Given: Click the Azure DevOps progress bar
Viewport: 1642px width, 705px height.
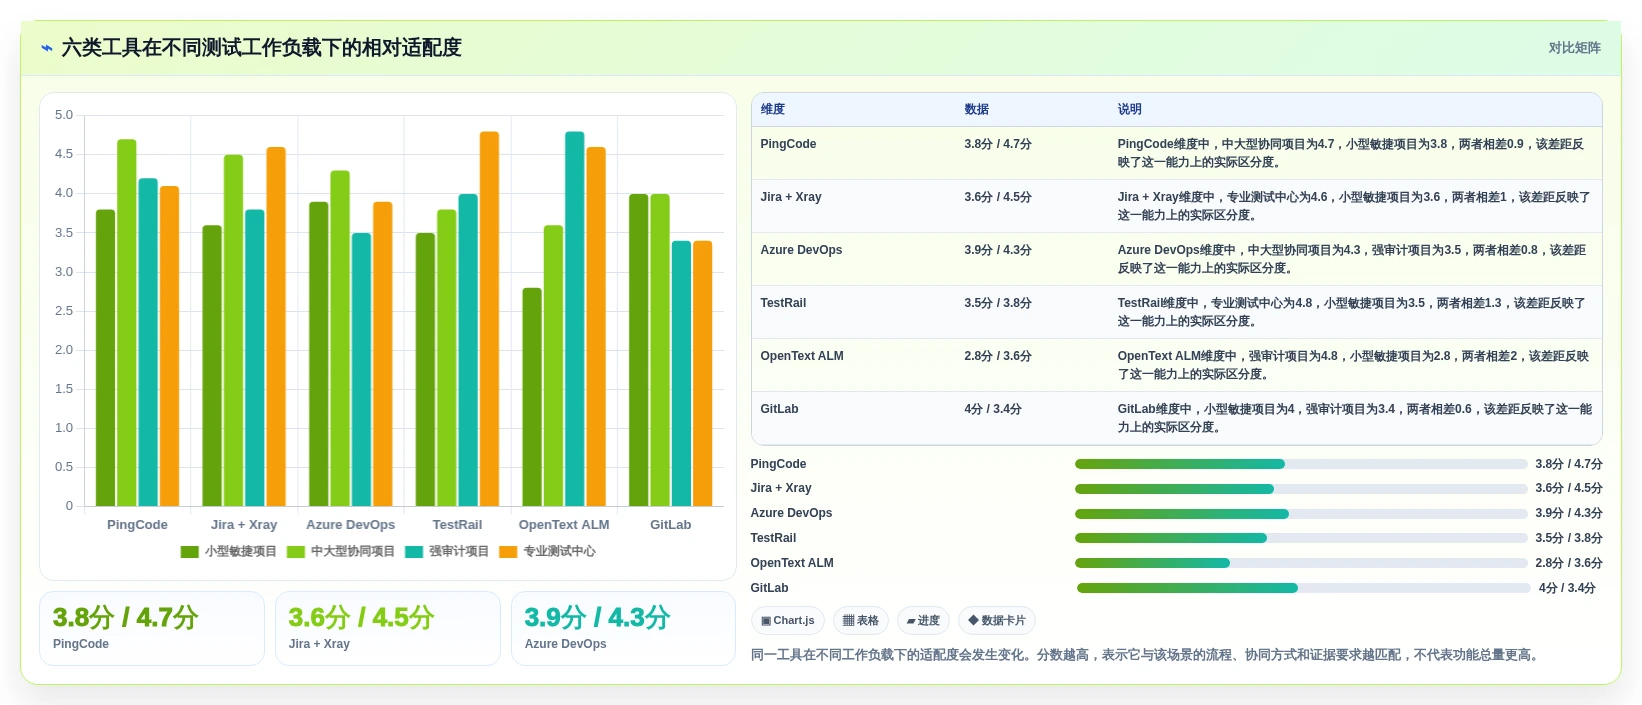Looking at the screenshot, I should tap(1301, 514).
